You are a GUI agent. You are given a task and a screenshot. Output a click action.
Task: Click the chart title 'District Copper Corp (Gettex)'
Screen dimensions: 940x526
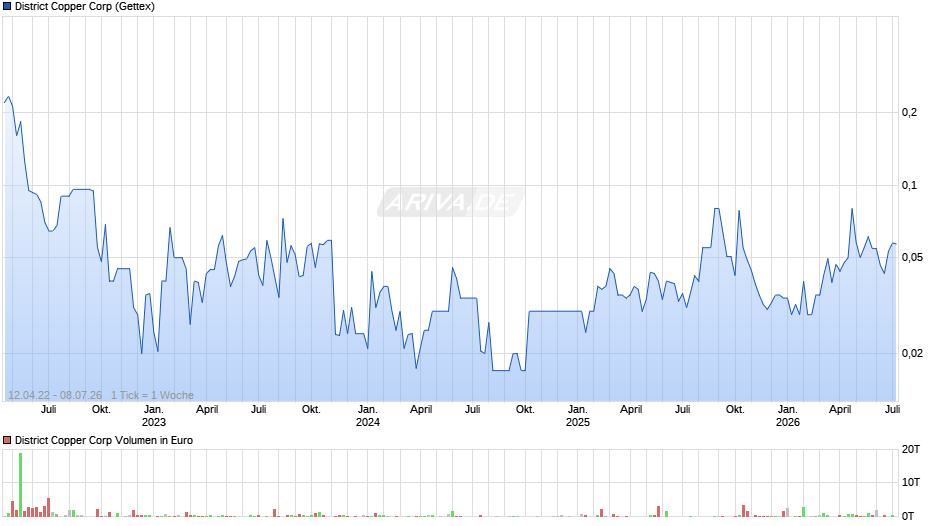[85, 7]
